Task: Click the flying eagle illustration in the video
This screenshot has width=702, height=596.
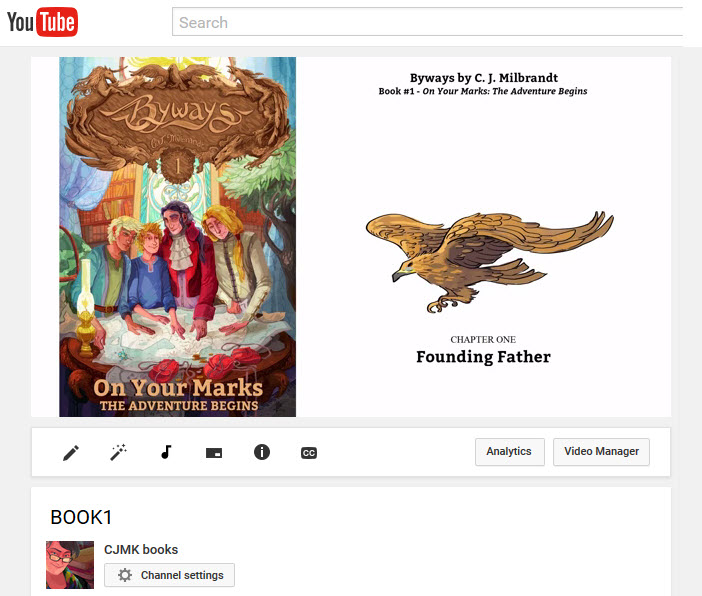Action: pyautogui.click(x=488, y=257)
